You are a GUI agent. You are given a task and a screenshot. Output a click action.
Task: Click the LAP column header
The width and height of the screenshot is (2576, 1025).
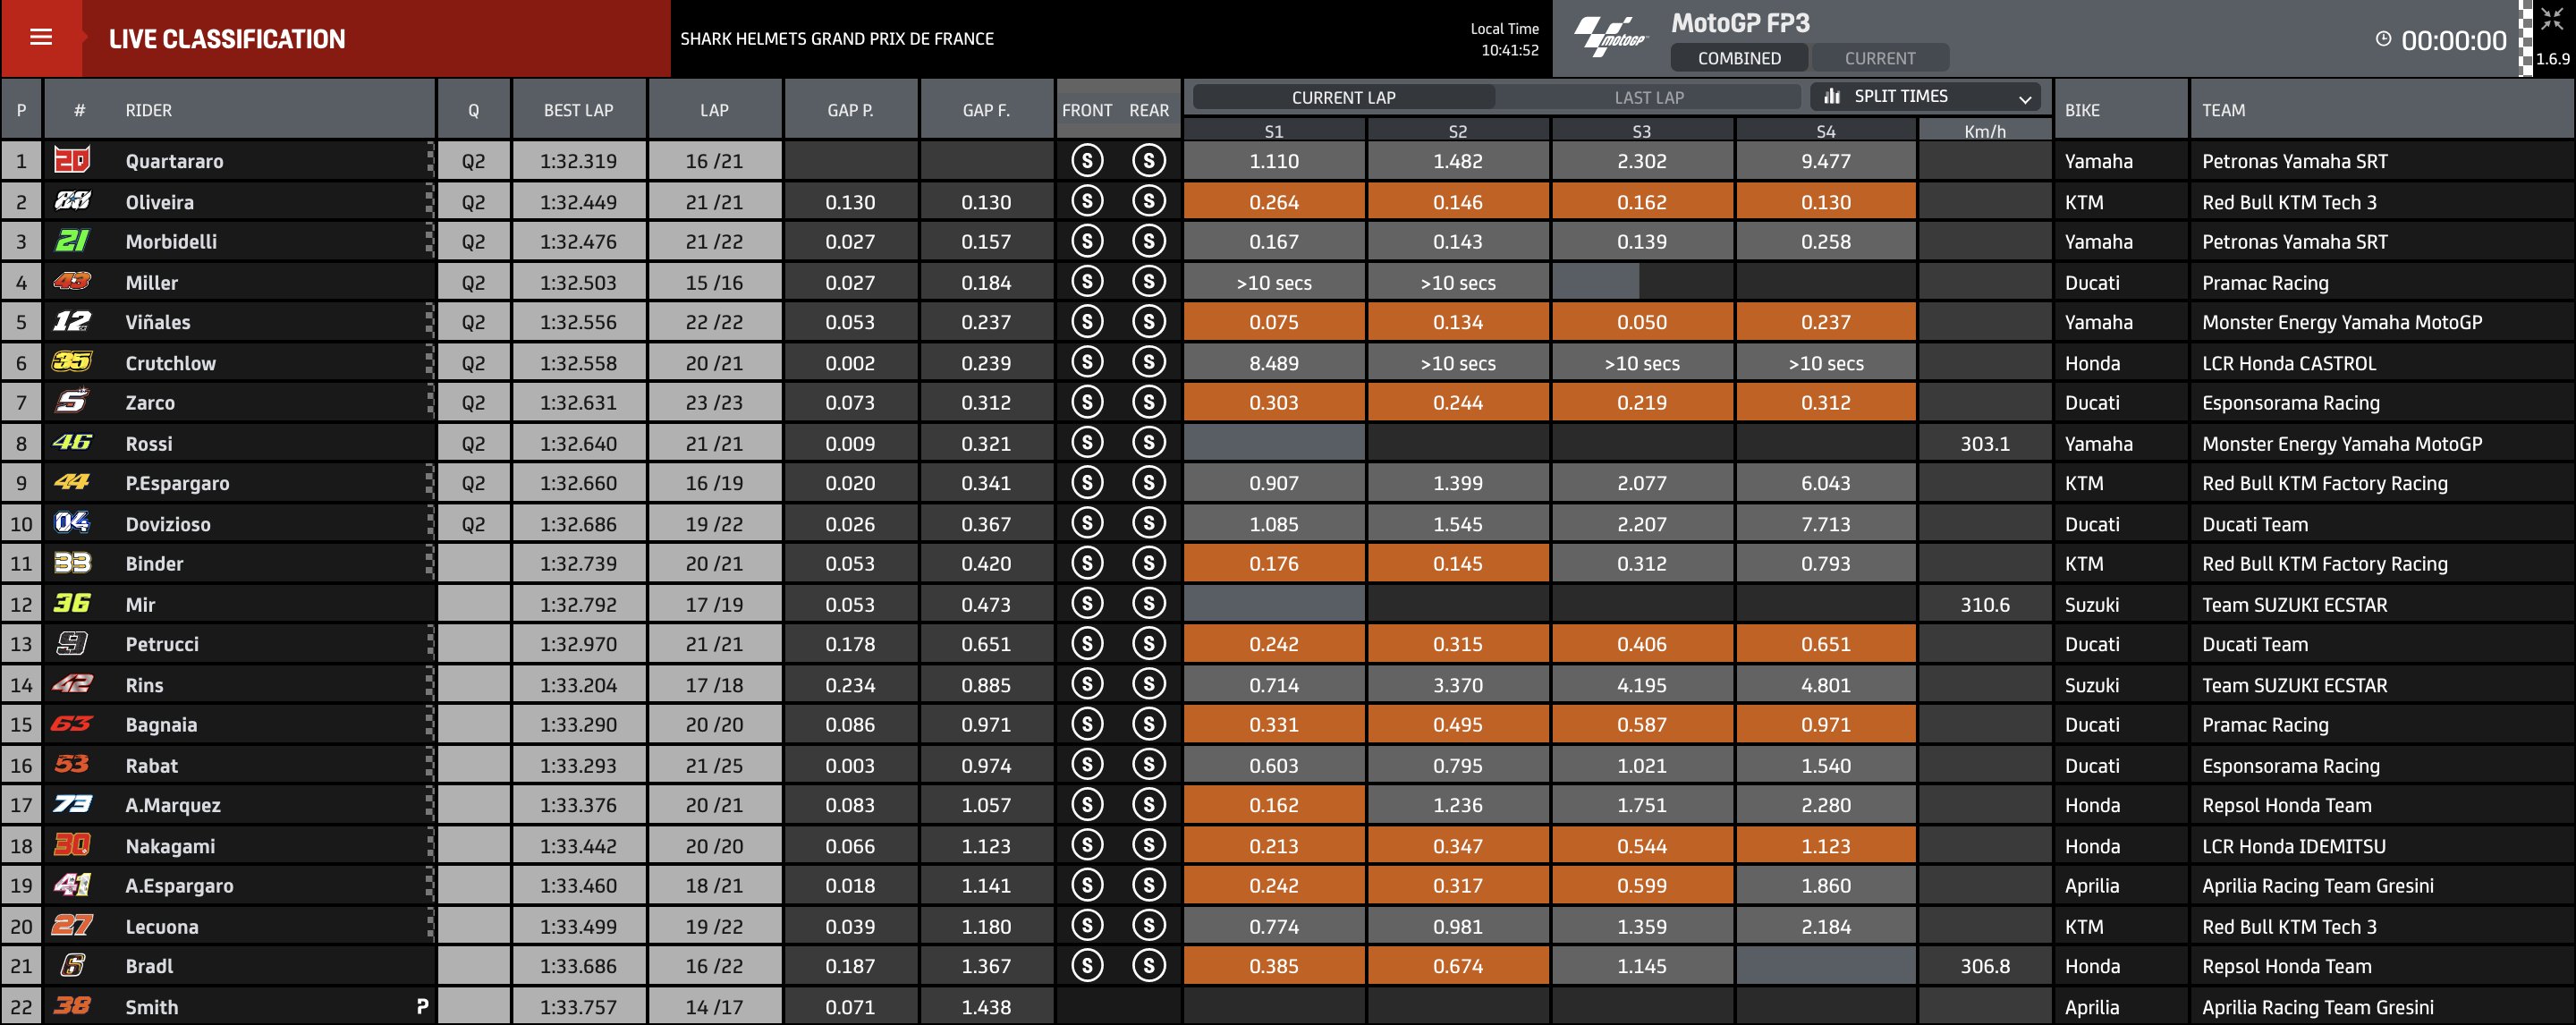(x=714, y=110)
